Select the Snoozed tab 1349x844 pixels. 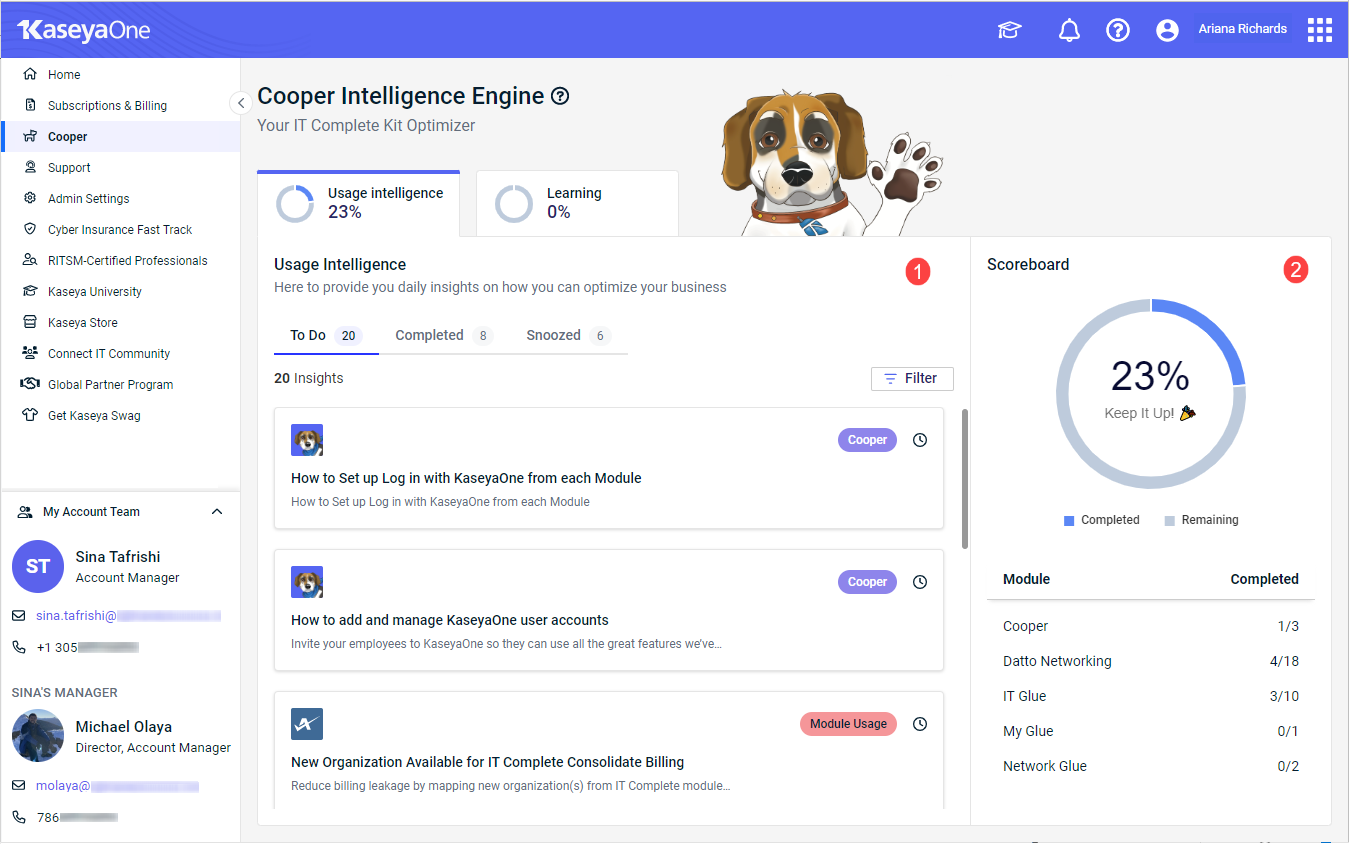(x=569, y=336)
